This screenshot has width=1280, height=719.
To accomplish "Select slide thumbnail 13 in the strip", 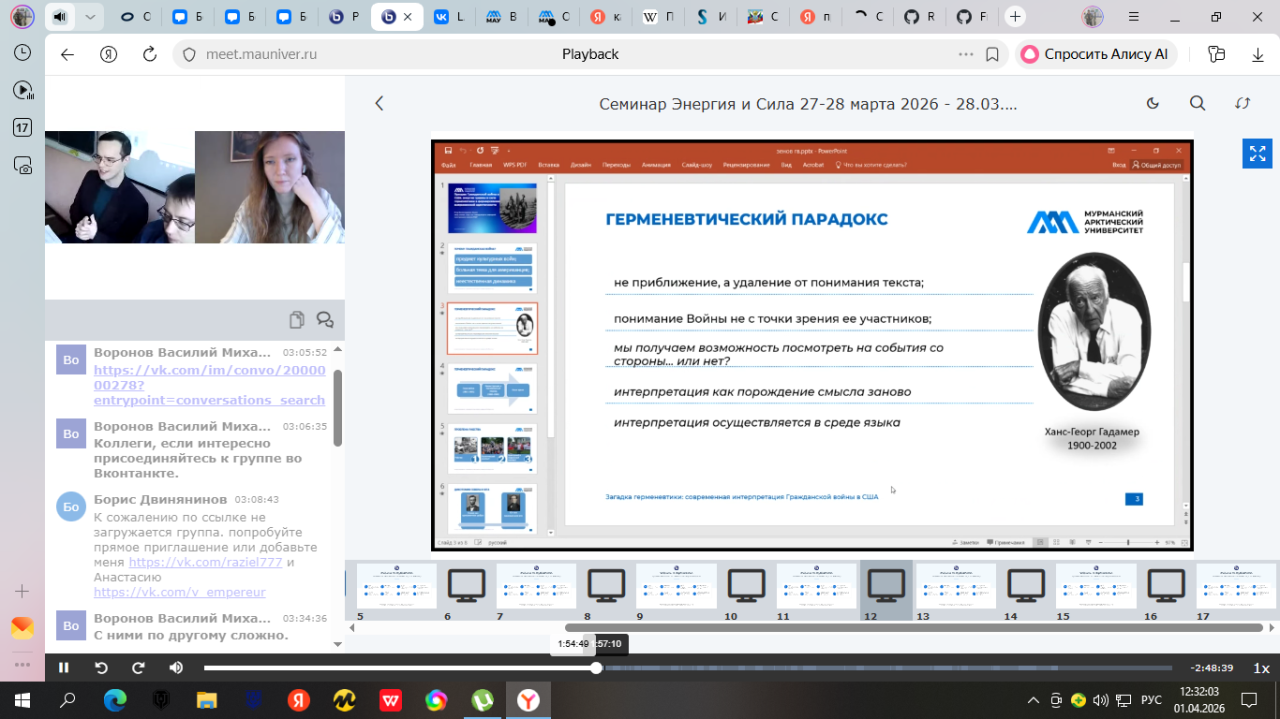I will tap(956, 586).
